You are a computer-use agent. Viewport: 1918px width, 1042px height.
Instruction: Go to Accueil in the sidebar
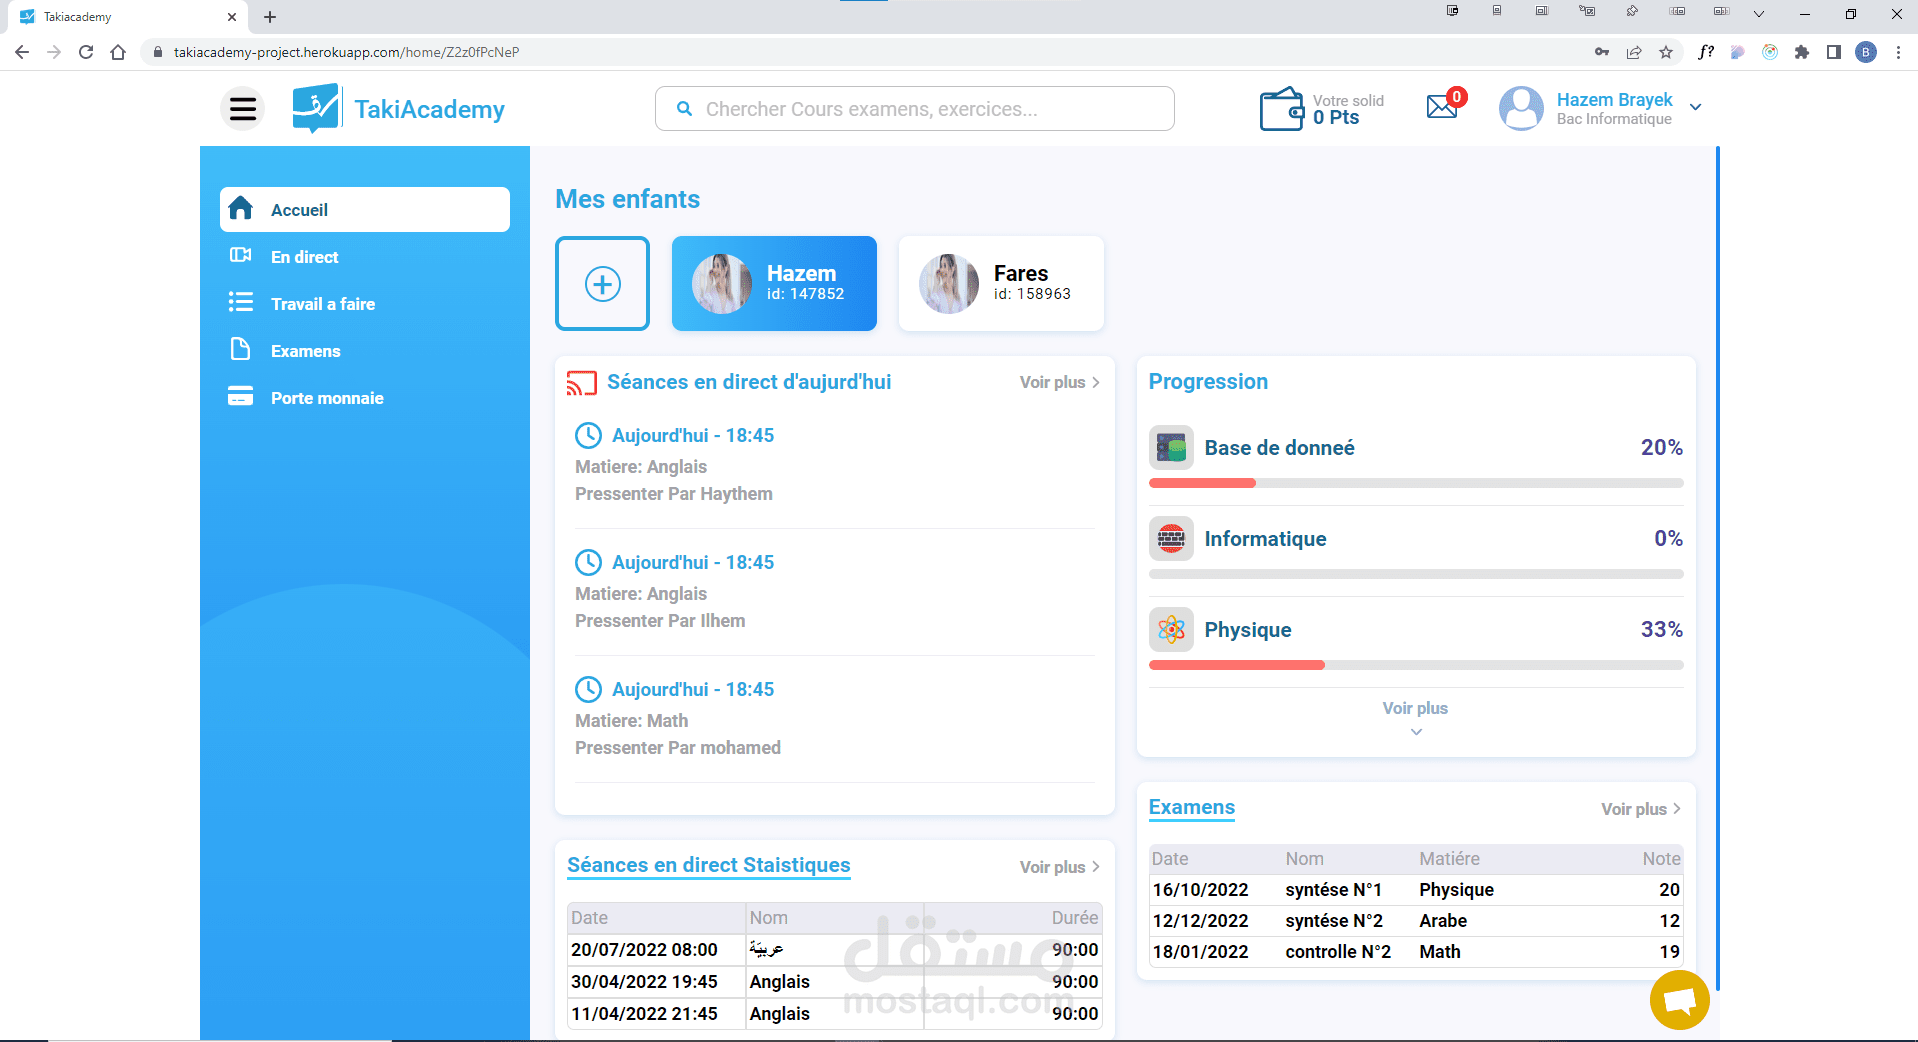click(x=365, y=210)
